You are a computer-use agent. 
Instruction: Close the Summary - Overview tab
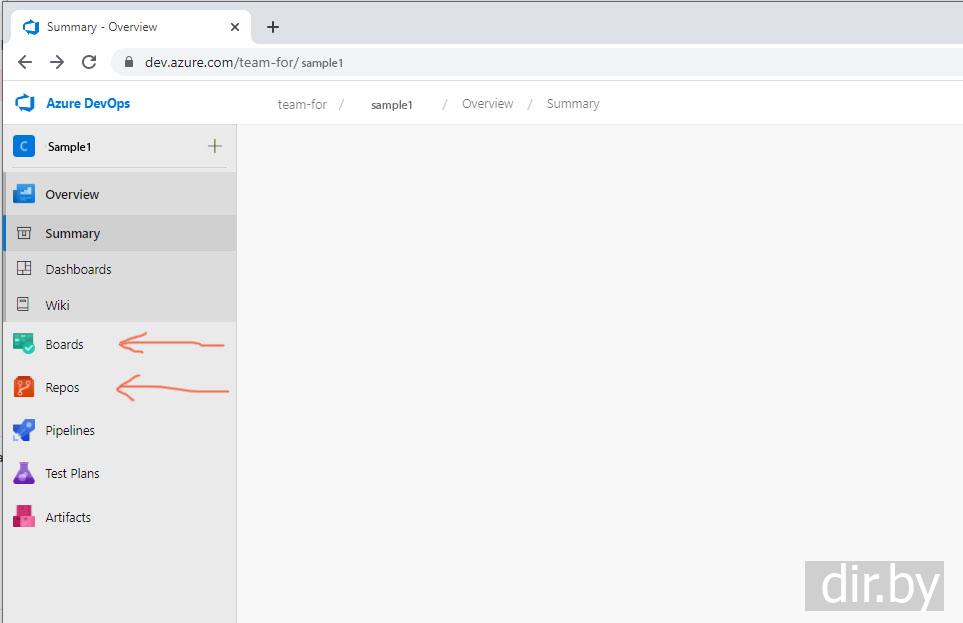click(235, 27)
